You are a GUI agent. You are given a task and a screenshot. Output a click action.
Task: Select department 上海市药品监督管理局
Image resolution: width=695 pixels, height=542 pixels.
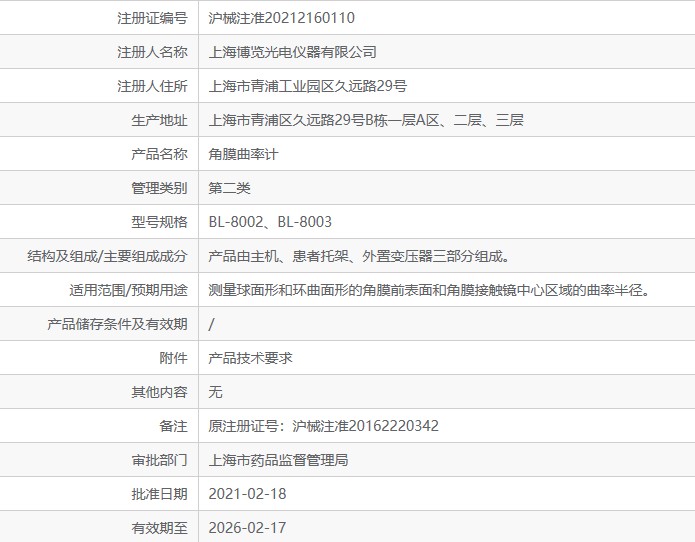278,460
